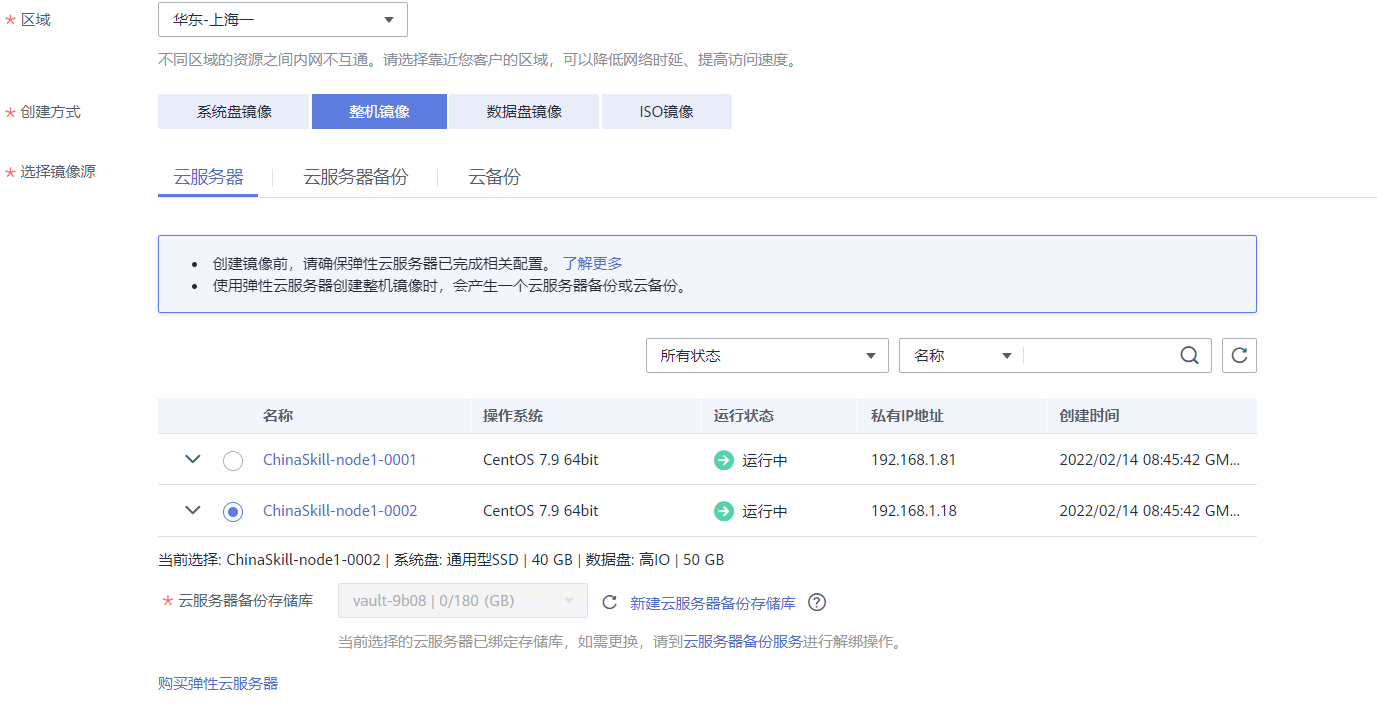
Task: Switch to 云服务器备份 image source tab
Action: coord(356,177)
